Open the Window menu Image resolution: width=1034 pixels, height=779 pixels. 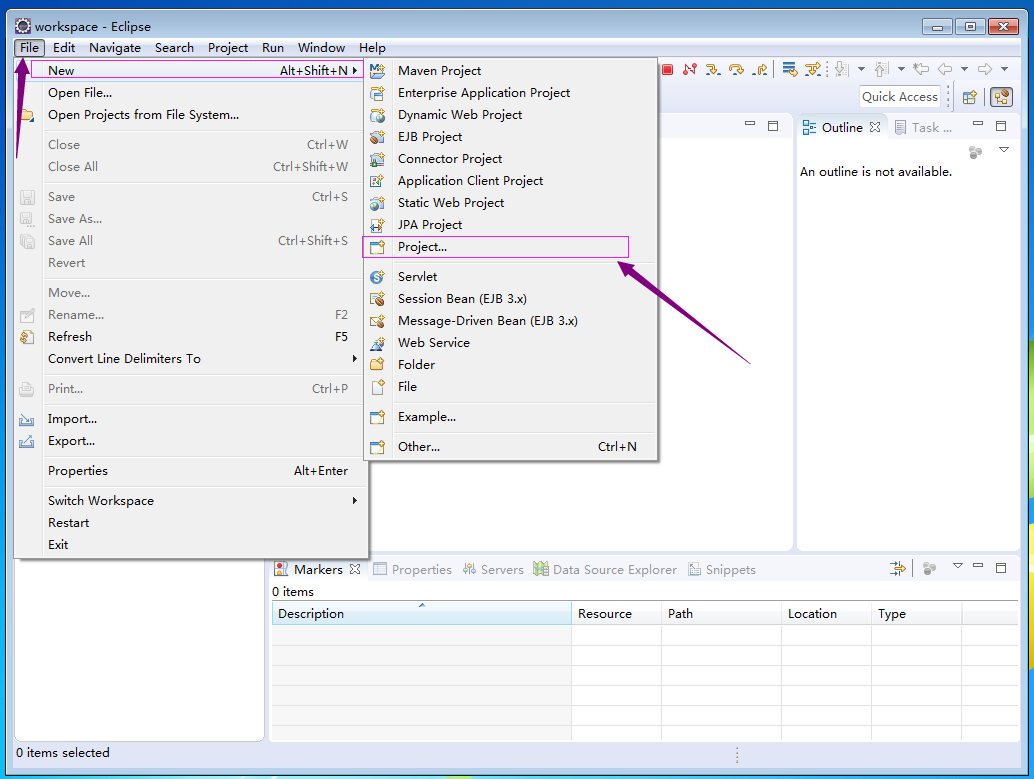click(321, 47)
